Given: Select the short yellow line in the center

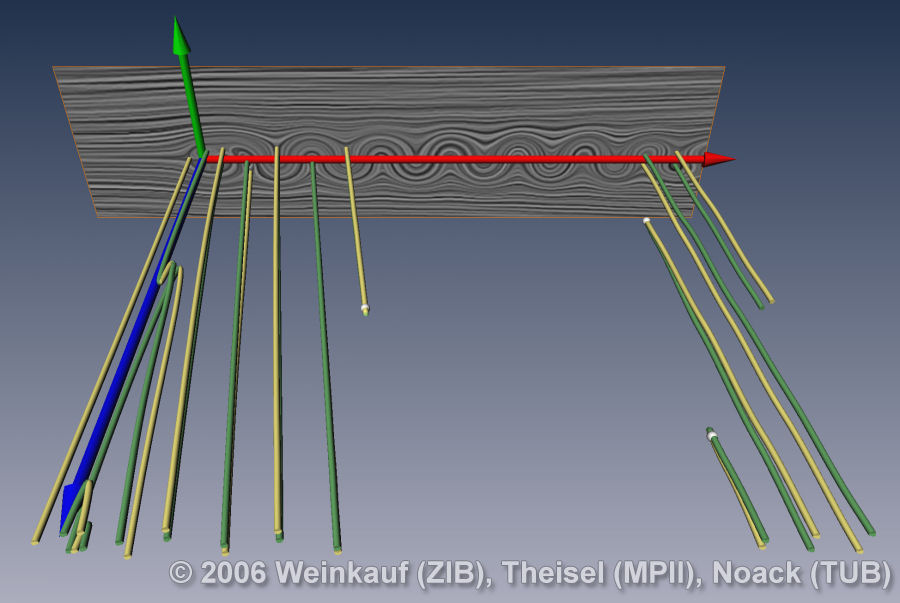Looking at the screenshot, I should click(x=355, y=230).
